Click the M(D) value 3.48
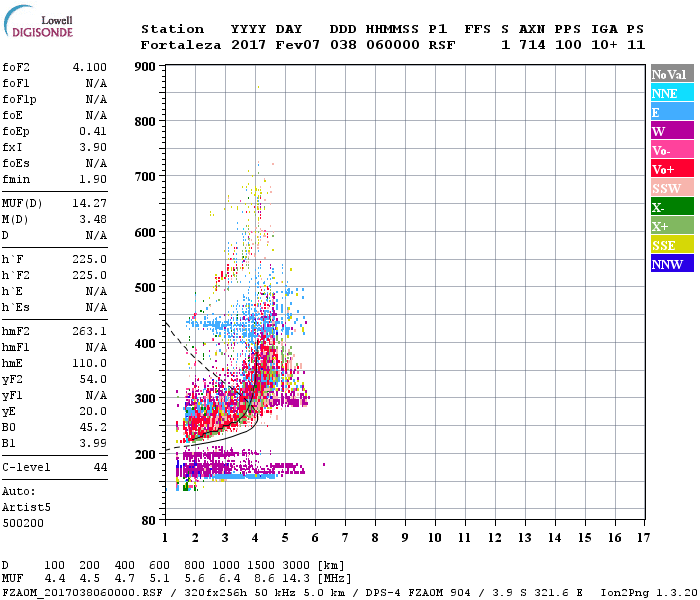This screenshot has height=600, width=700. pyautogui.click(x=93, y=219)
